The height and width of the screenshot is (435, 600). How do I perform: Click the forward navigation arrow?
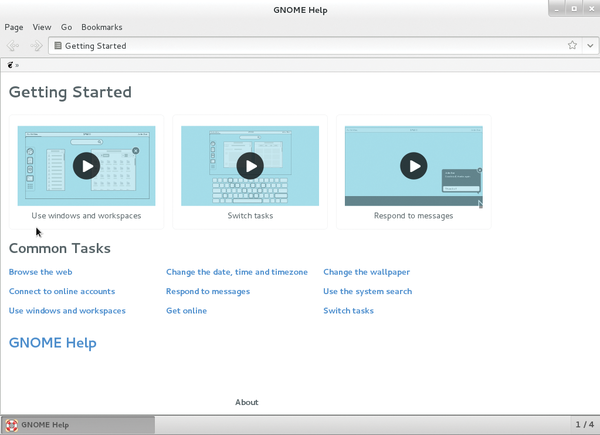coord(36,46)
